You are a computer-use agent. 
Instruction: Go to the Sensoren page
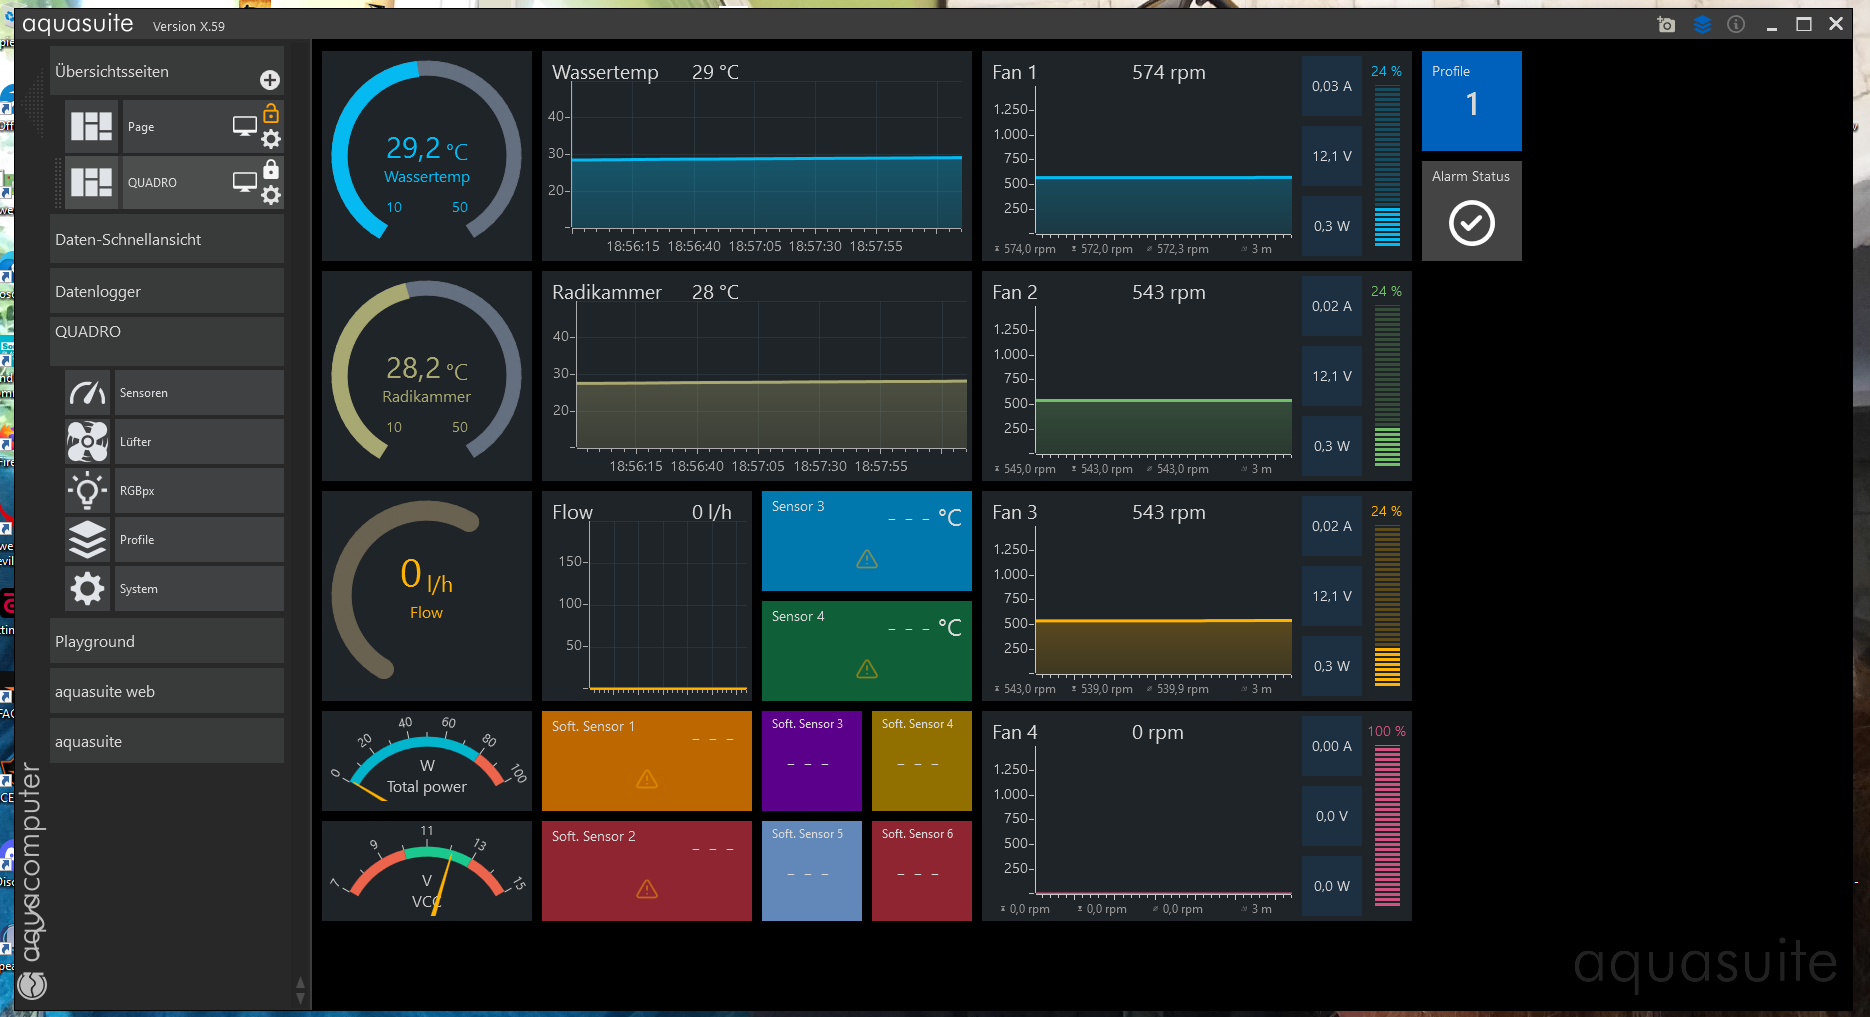coord(199,393)
